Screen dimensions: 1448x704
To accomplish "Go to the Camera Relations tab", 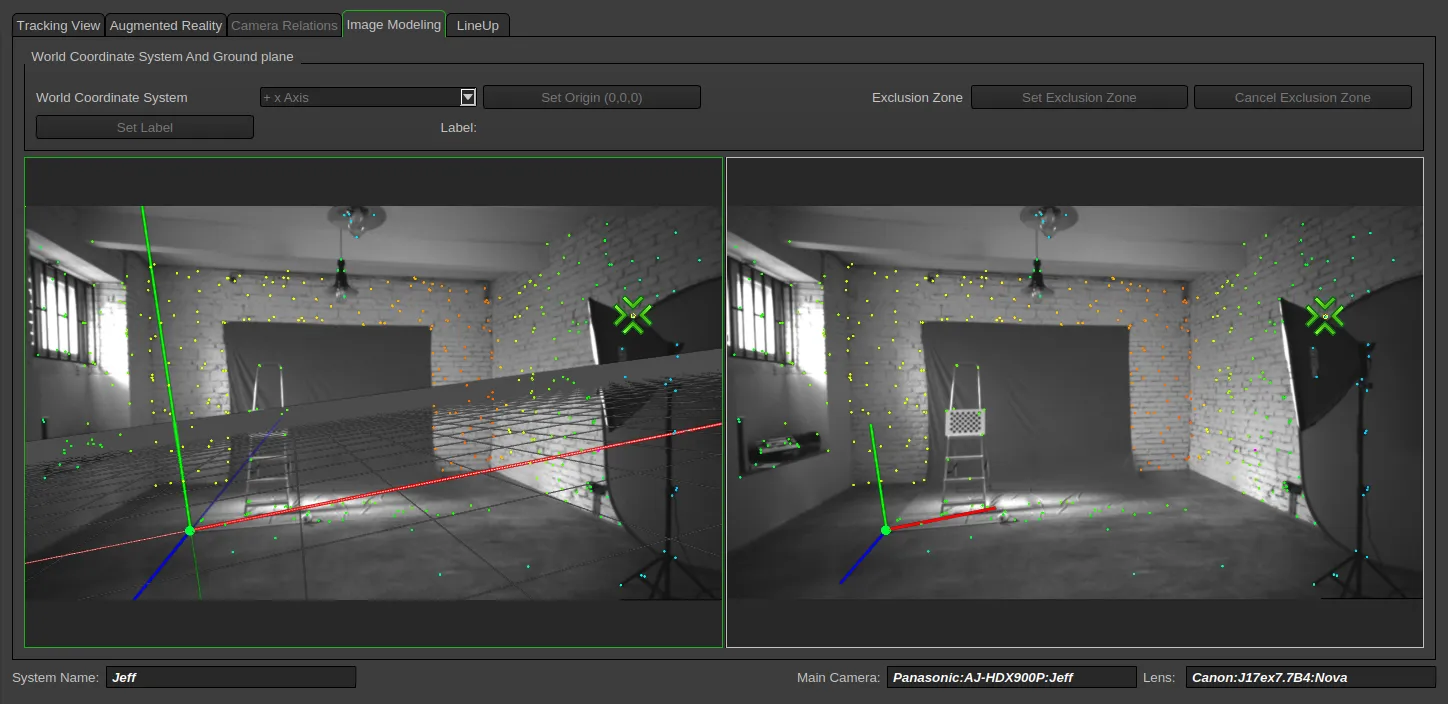I will pyautogui.click(x=284, y=25).
